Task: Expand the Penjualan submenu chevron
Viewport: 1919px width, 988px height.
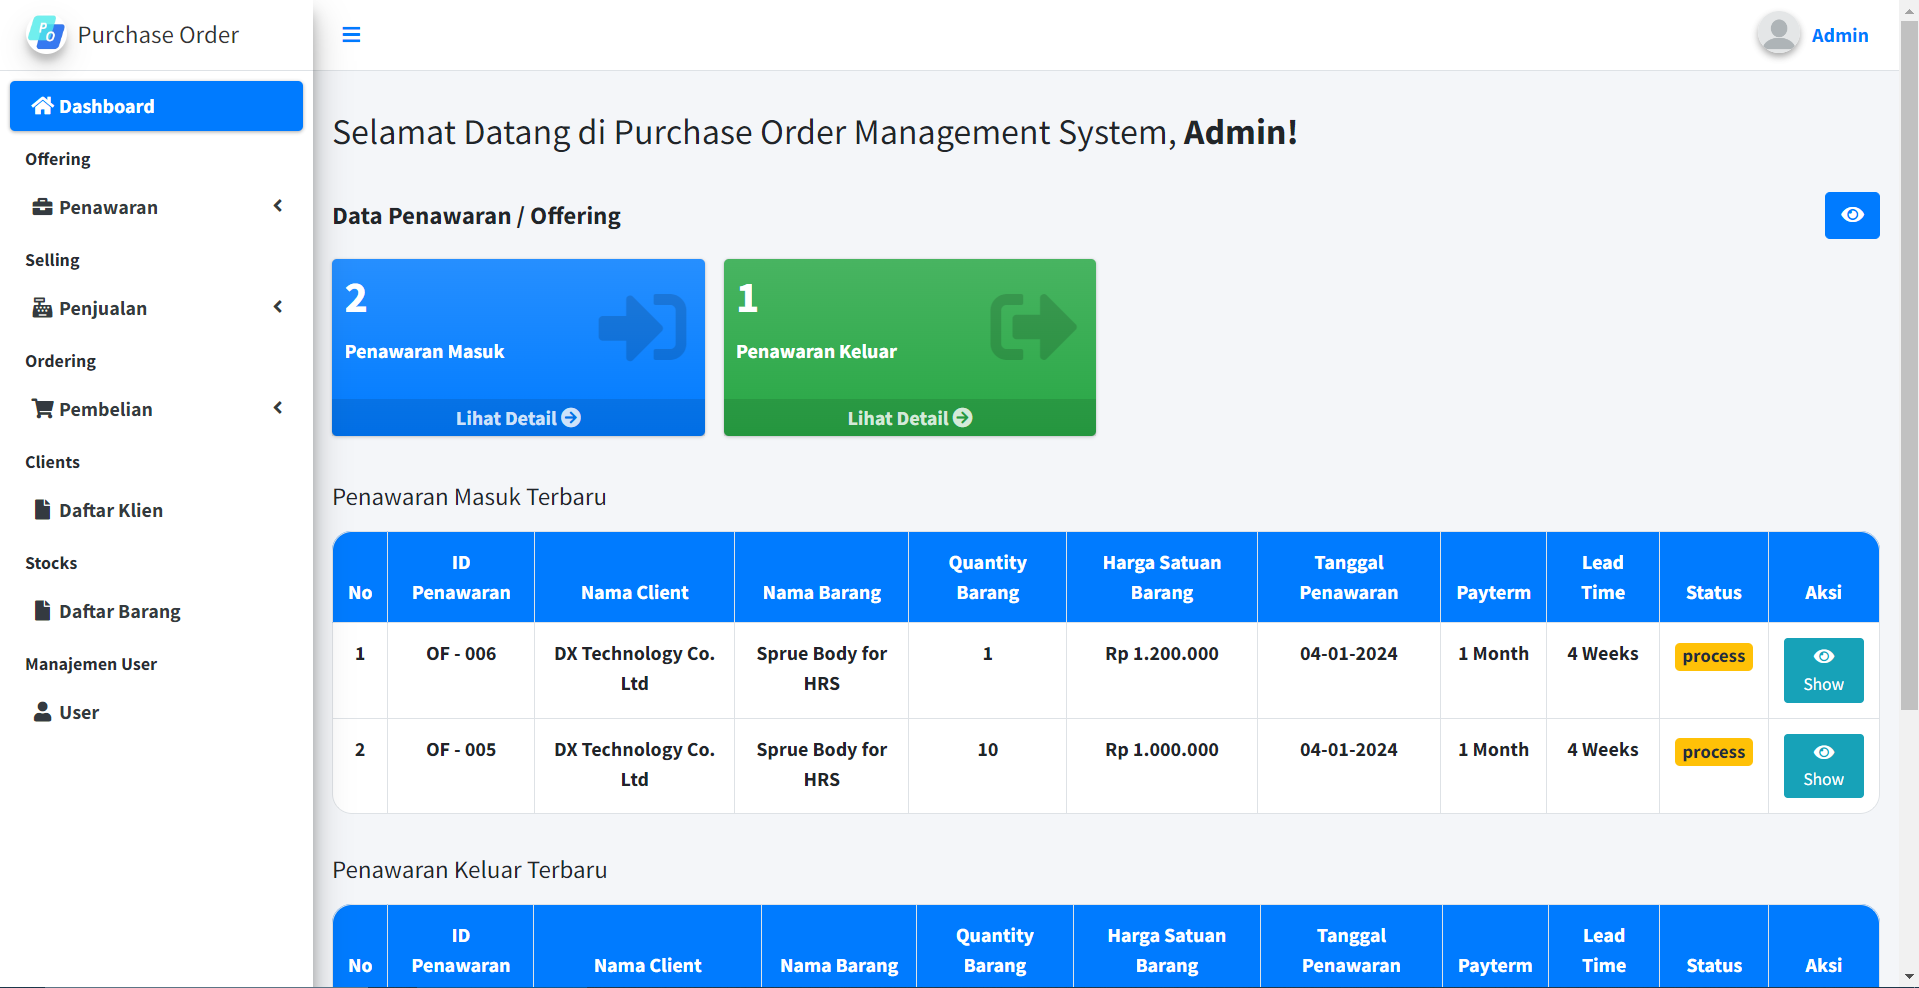Action: [x=277, y=307]
